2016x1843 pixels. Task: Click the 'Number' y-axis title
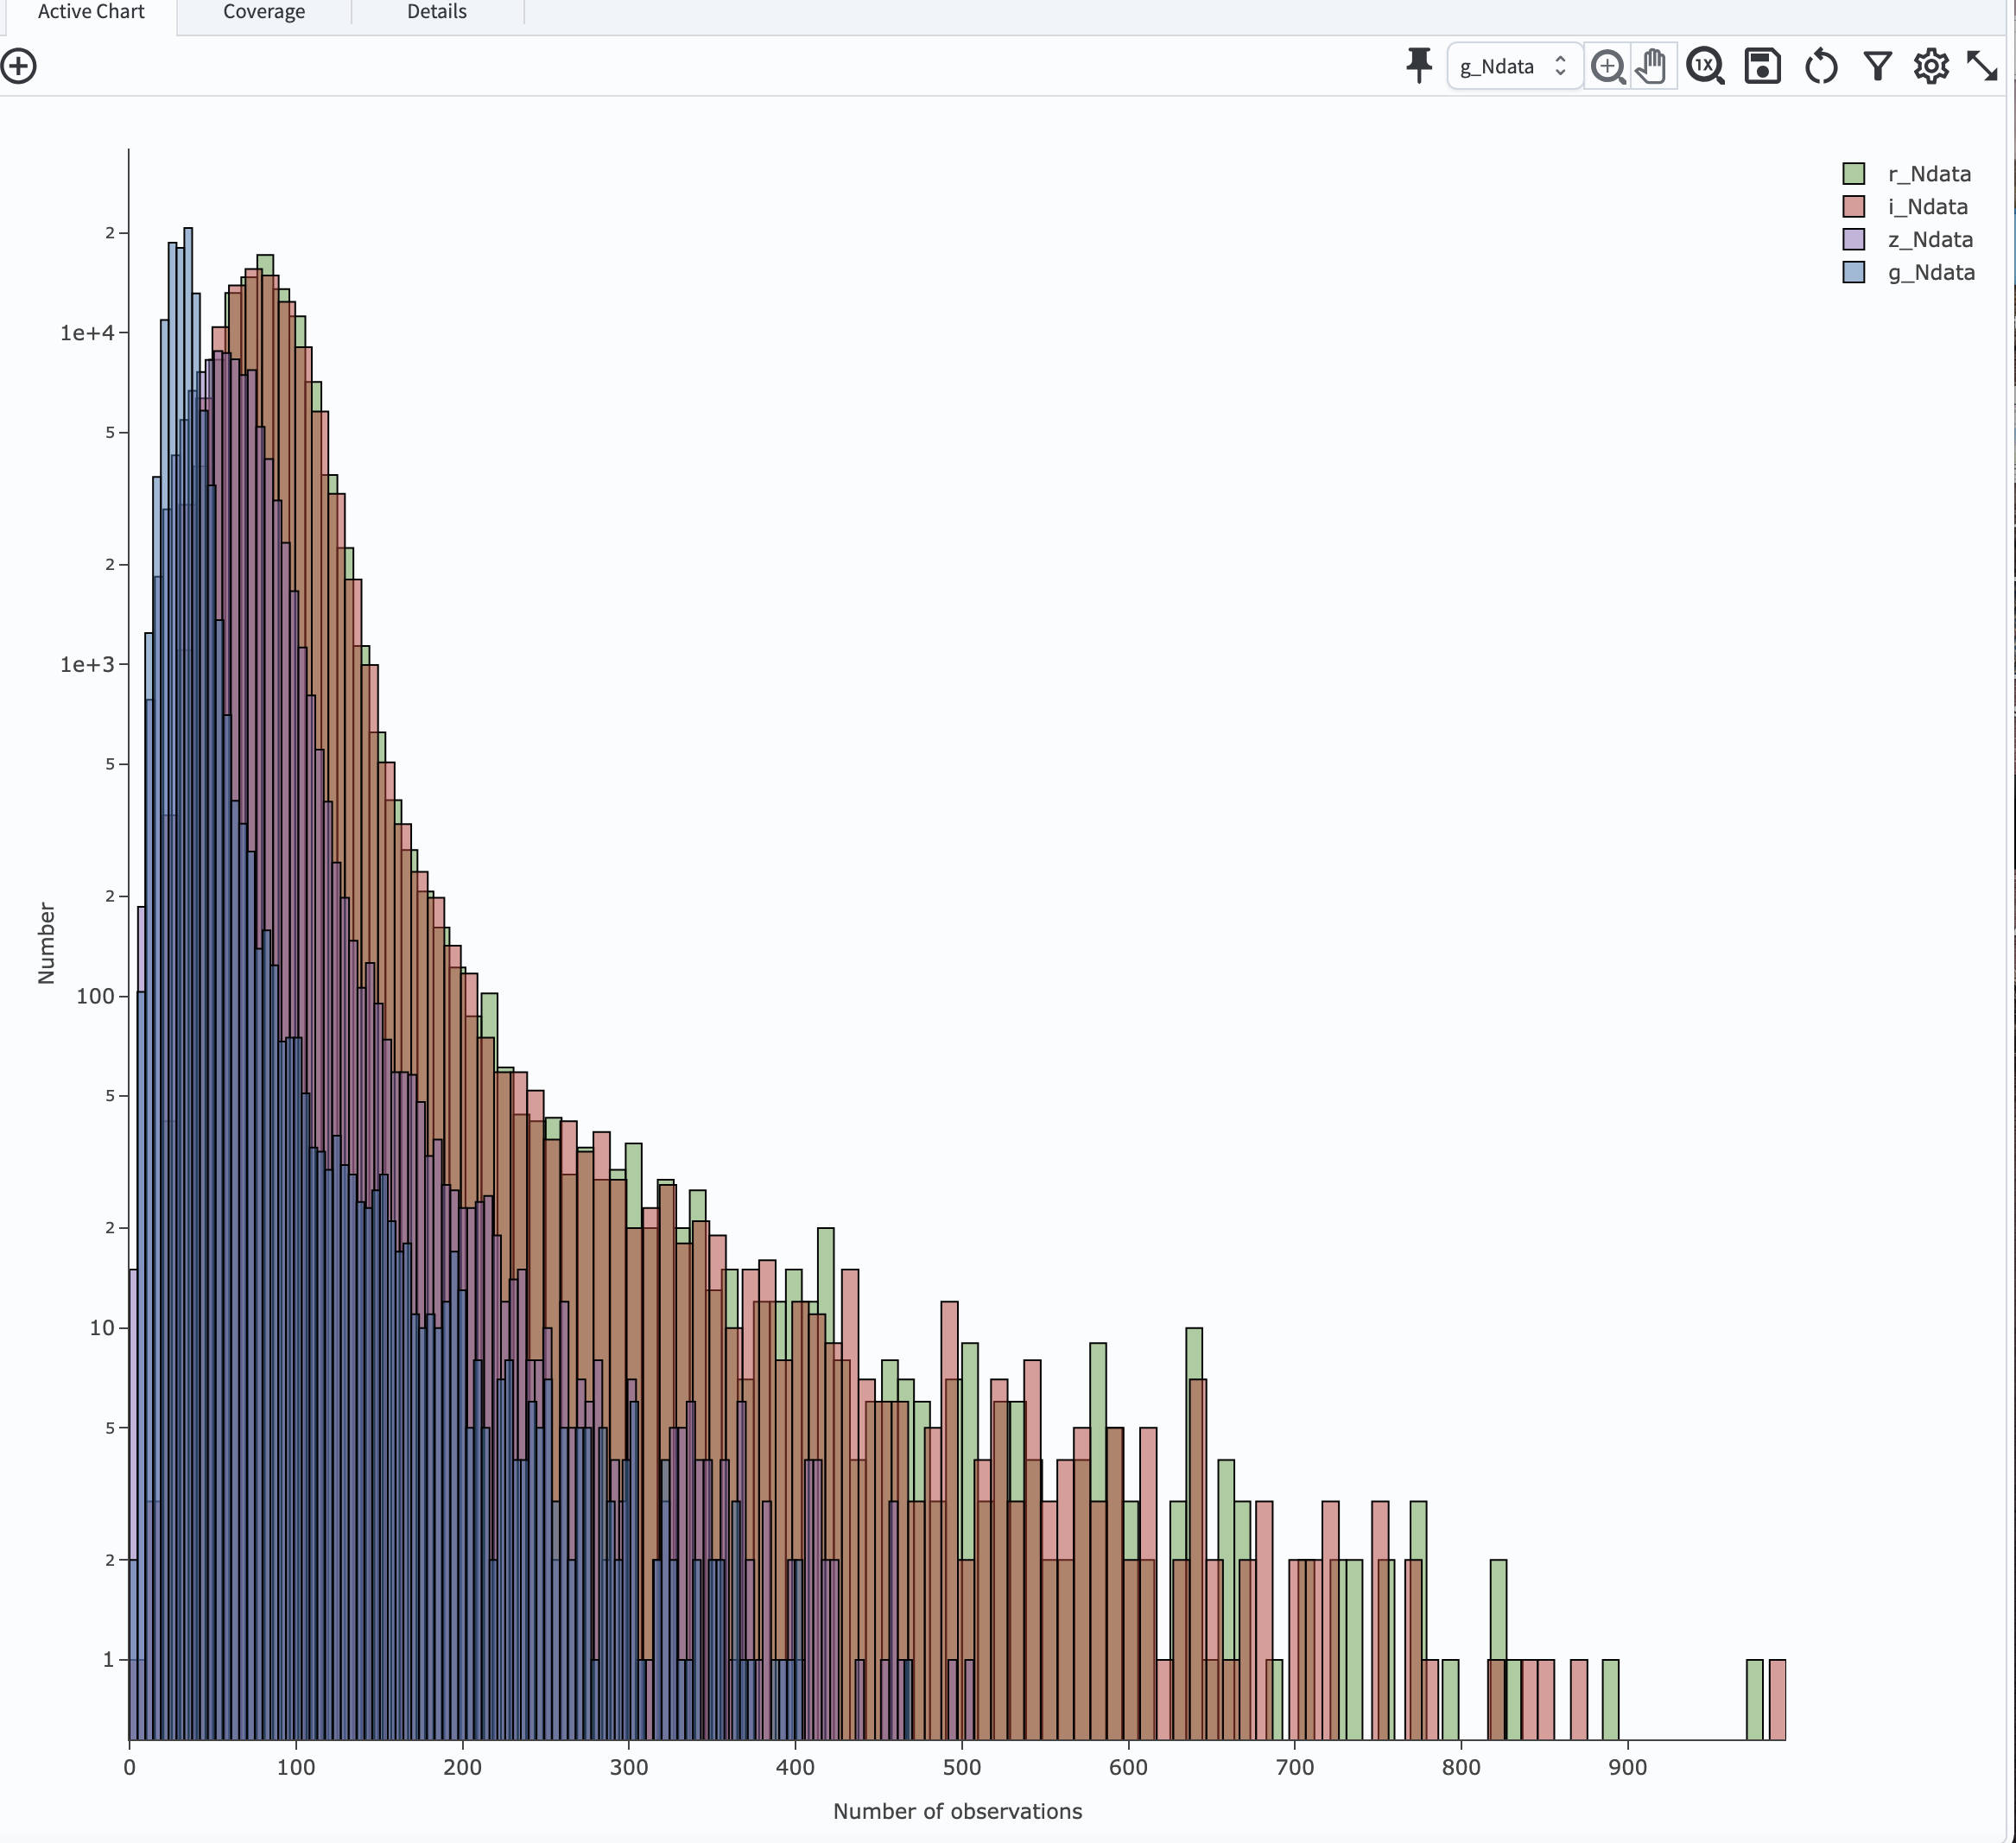tap(46, 943)
